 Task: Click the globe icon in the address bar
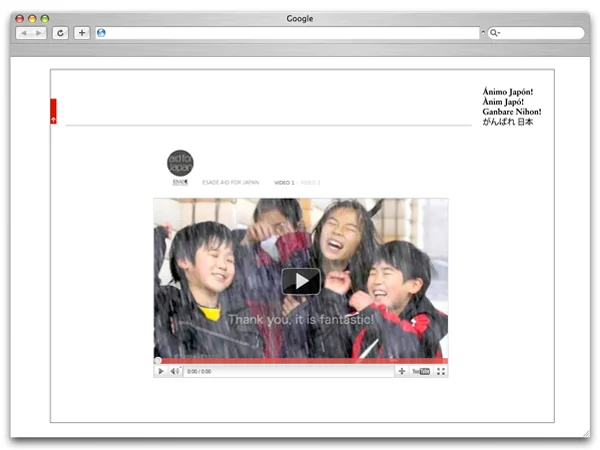point(101,33)
